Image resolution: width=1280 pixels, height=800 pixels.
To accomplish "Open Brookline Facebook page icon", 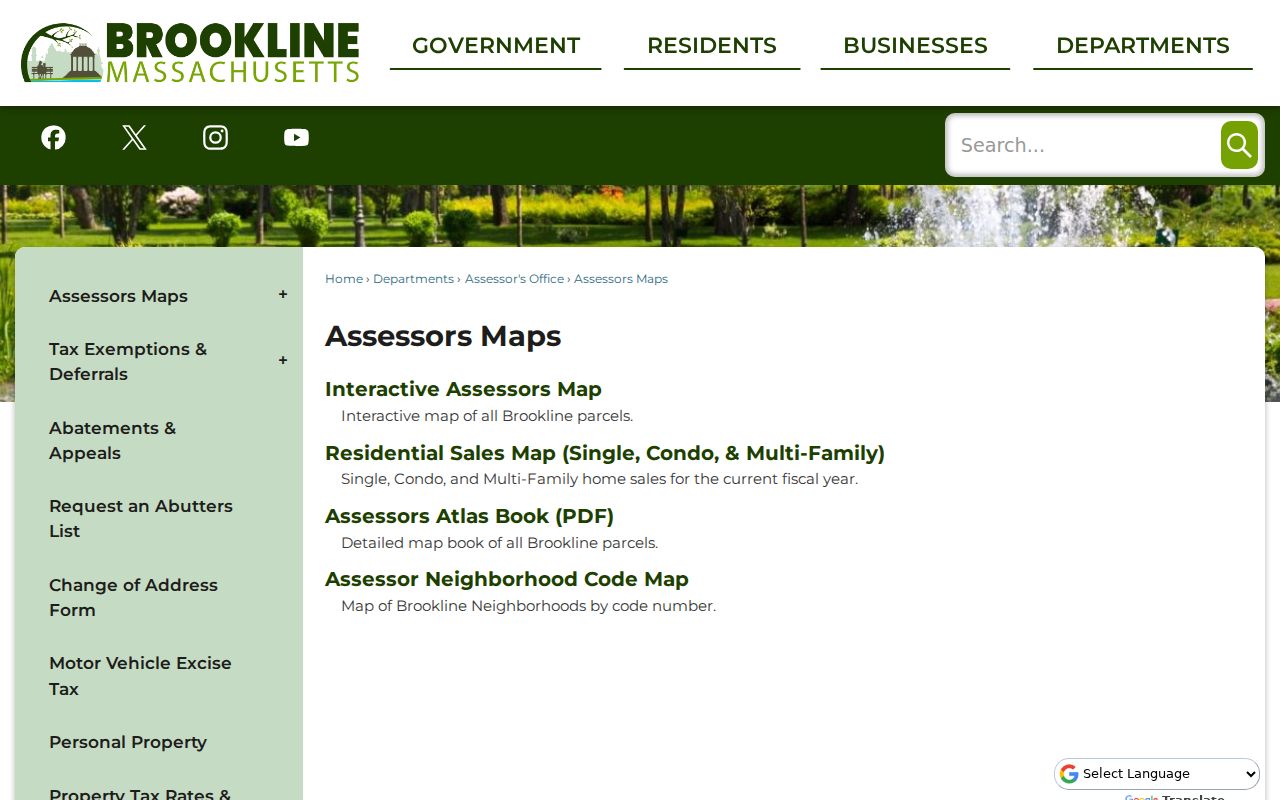I will pyautogui.click(x=54, y=138).
